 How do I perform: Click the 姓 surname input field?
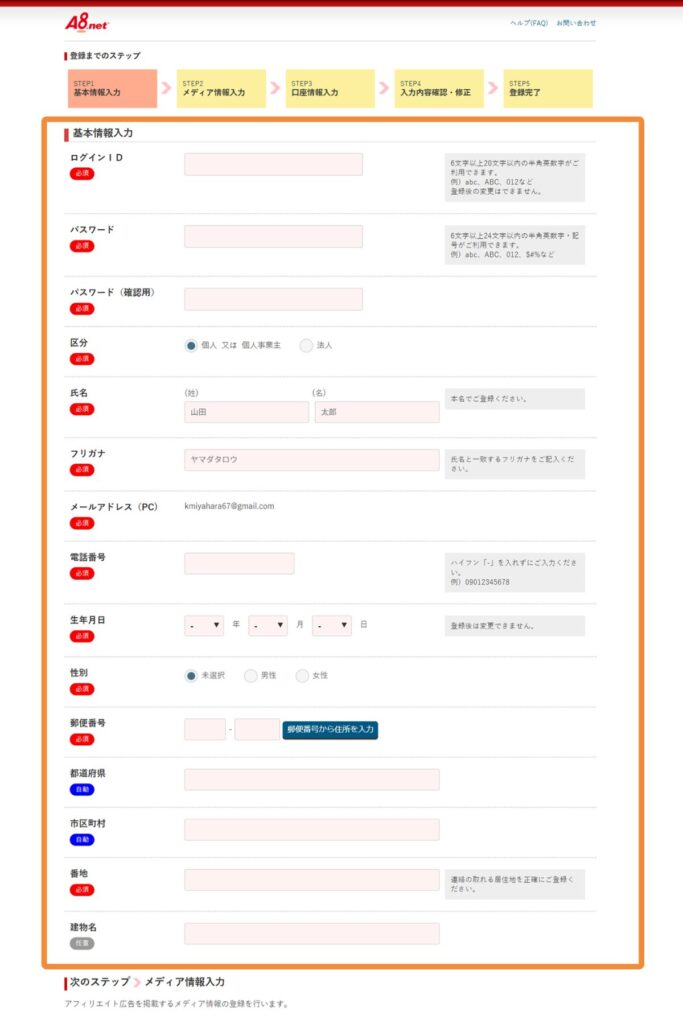click(246, 412)
